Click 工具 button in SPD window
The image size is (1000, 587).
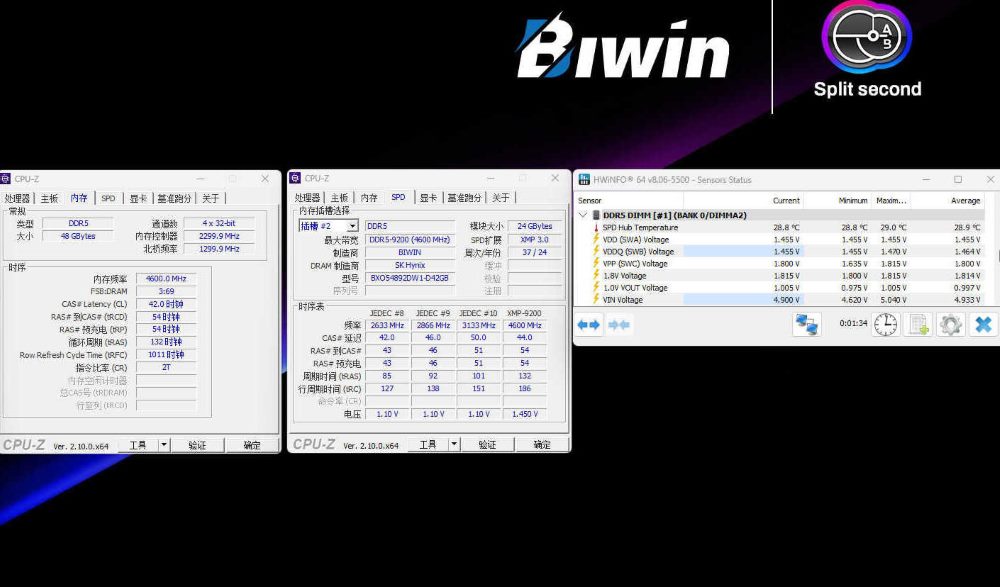point(428,444)
